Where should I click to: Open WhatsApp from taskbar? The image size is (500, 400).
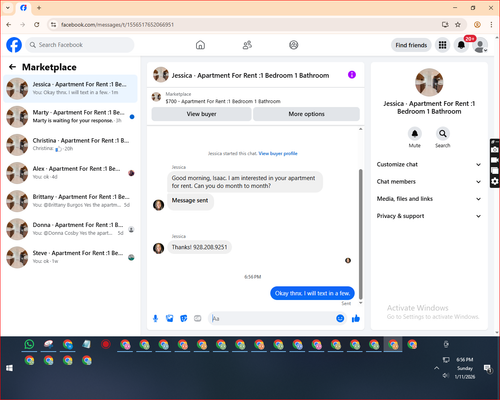tap(29, 344)
